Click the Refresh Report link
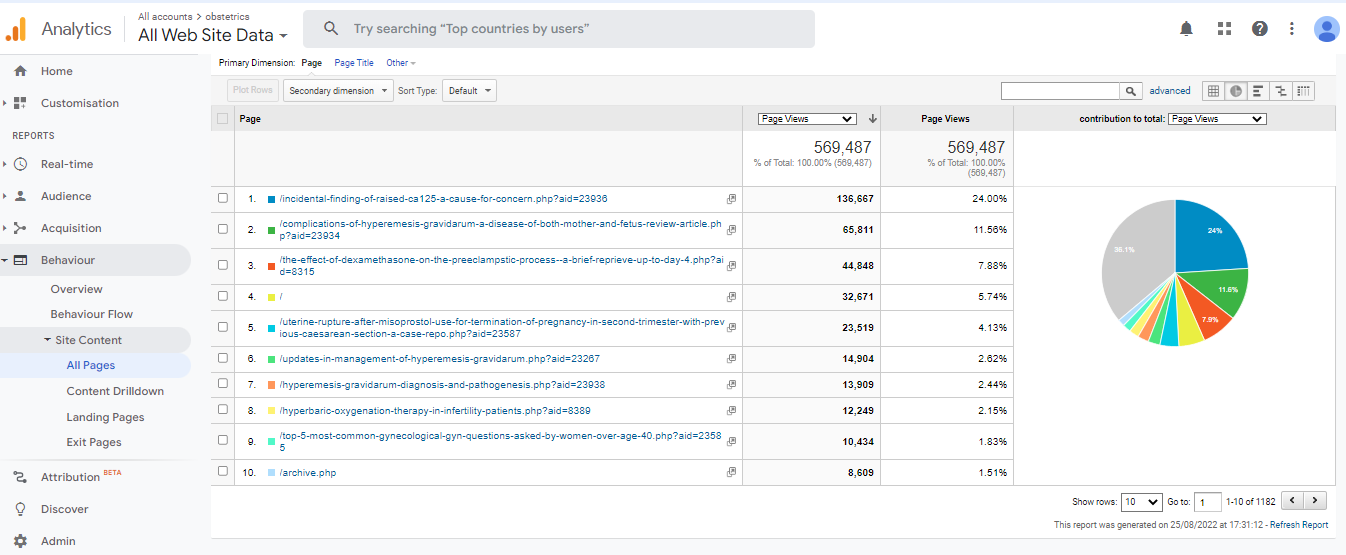The image size is (1346, 555). (x=1299, y=525)
